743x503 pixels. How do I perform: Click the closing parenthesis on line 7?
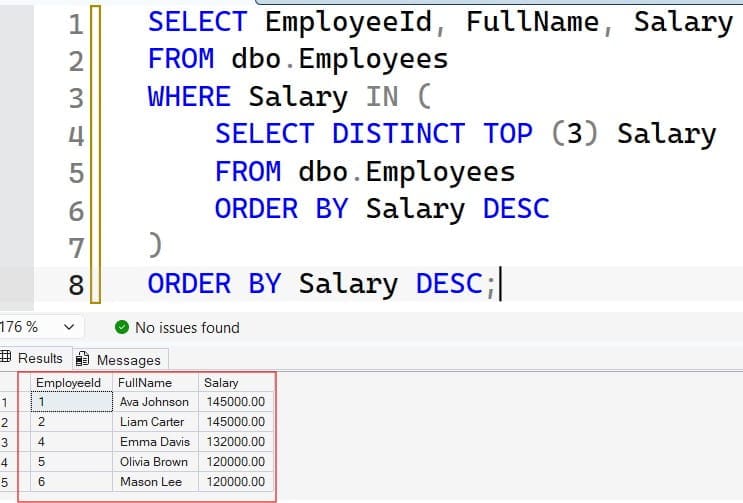(155, 245)
